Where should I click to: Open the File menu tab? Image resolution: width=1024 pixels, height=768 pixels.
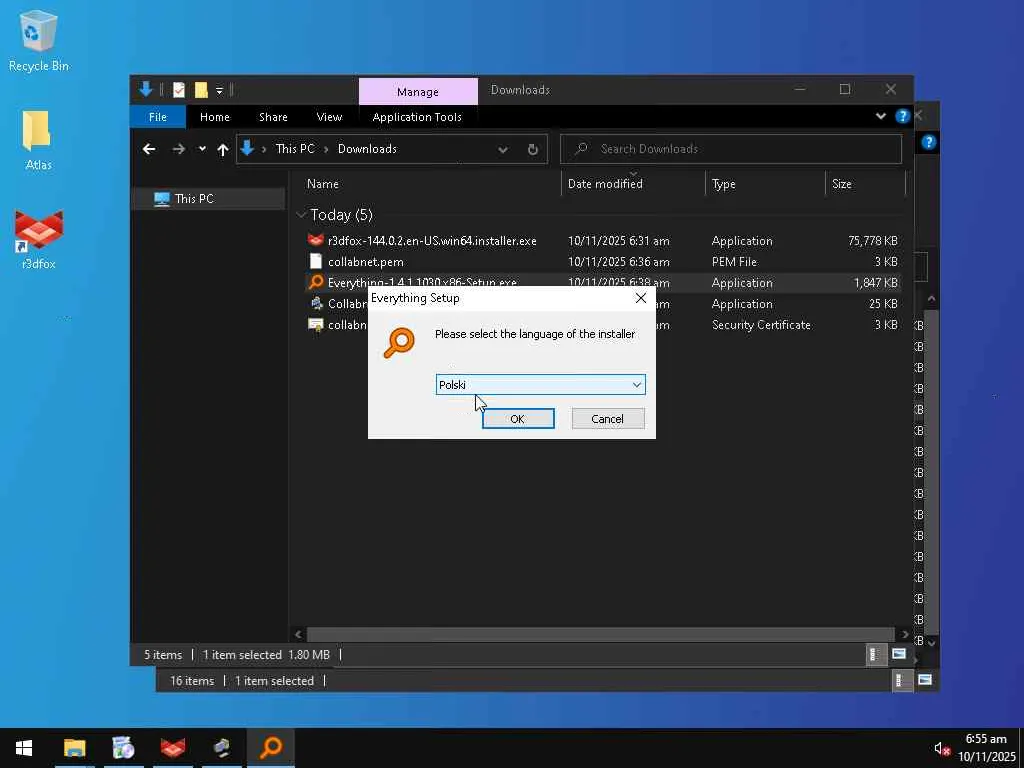tap(158, 117)
